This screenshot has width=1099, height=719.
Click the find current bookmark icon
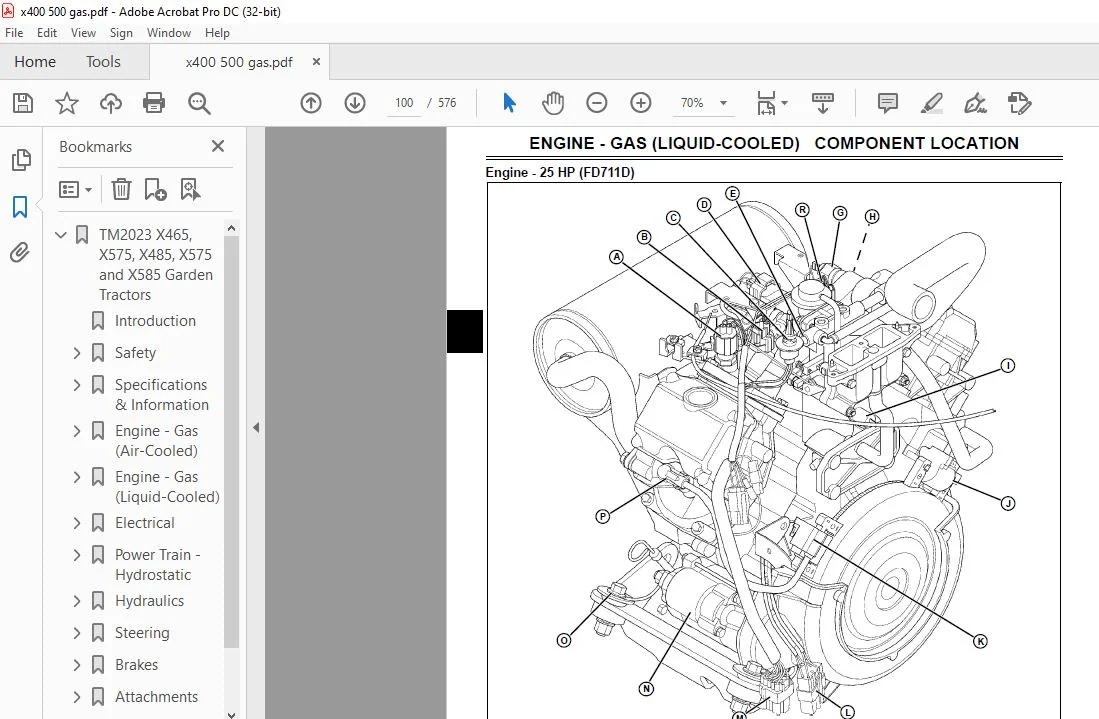tap(190, 189)
